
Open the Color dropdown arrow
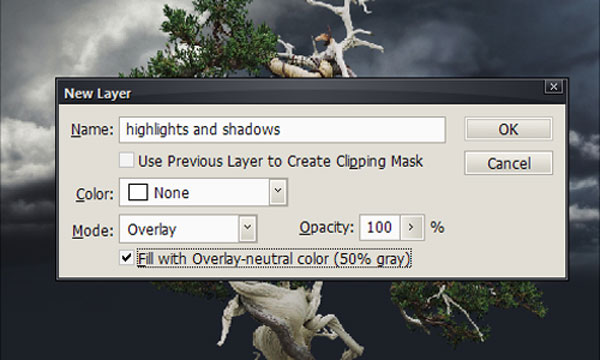pos(278,192)
